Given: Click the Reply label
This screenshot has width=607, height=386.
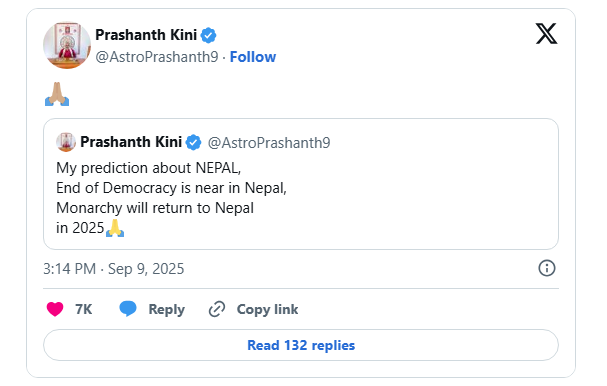Looking at the screenshot, I should [x=166, y=309].
